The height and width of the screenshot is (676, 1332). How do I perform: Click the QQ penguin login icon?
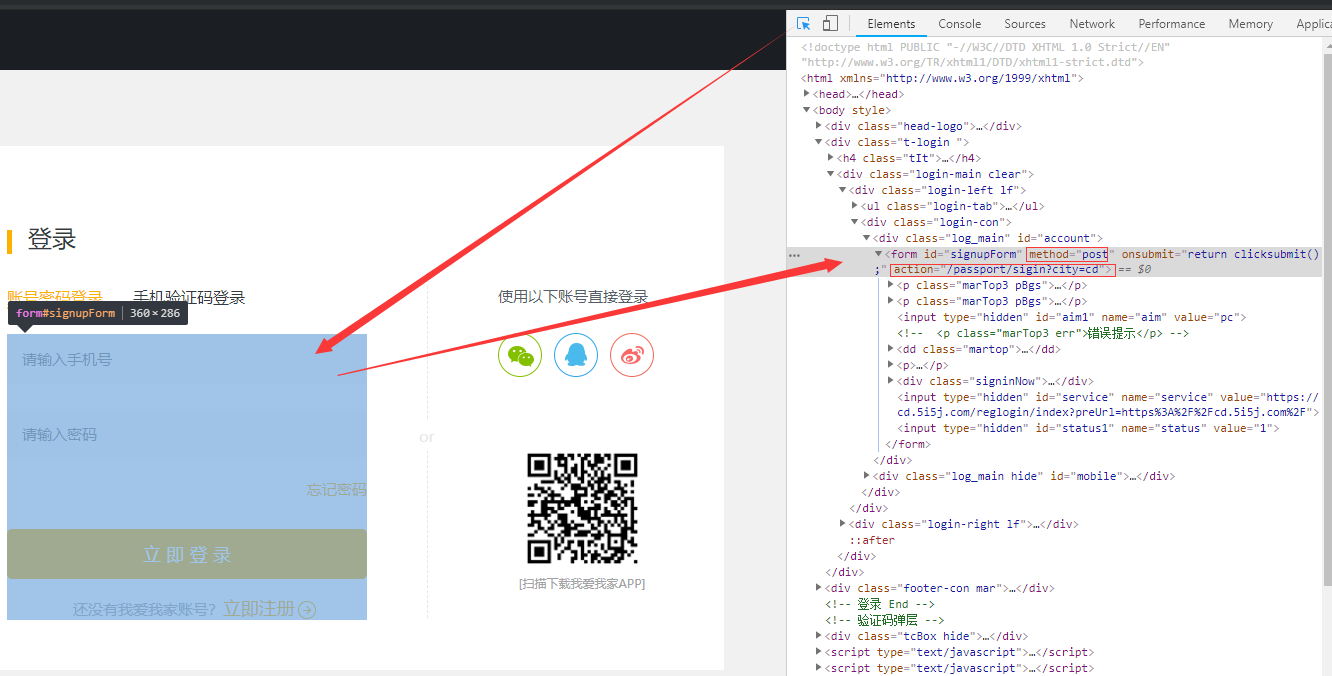576,355
